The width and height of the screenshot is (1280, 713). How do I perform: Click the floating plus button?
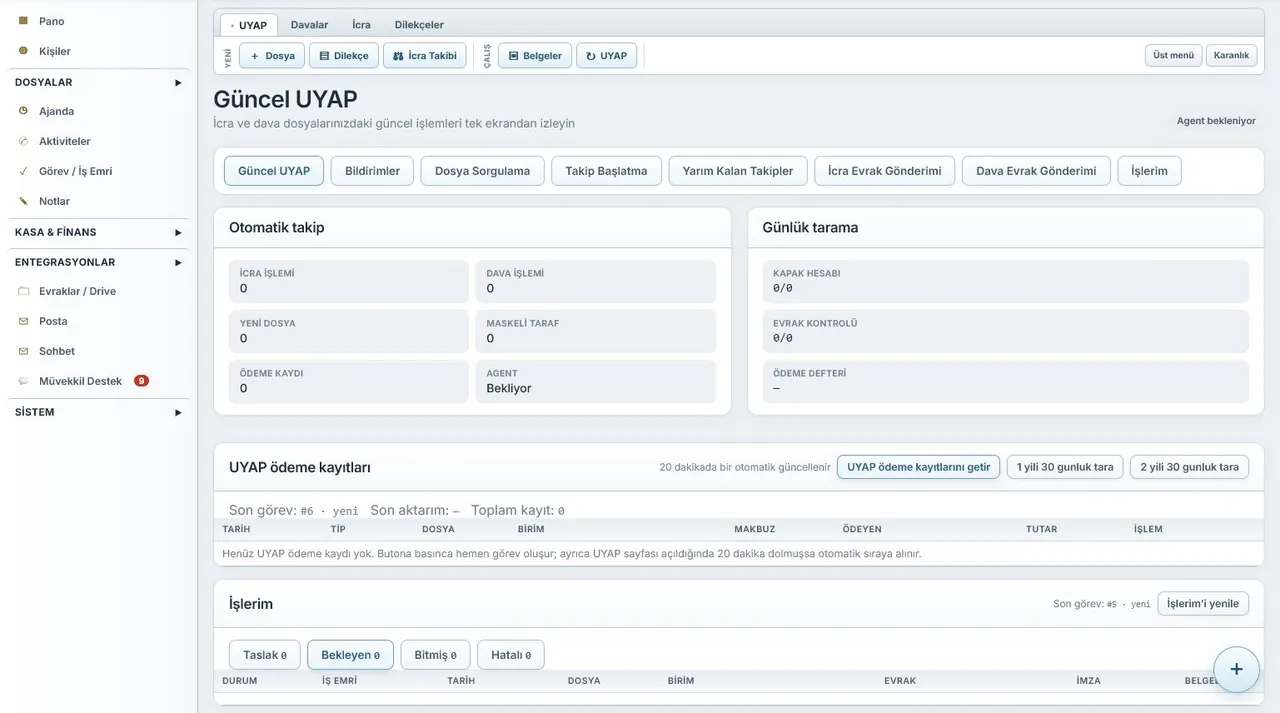(x=1236, y=669)
